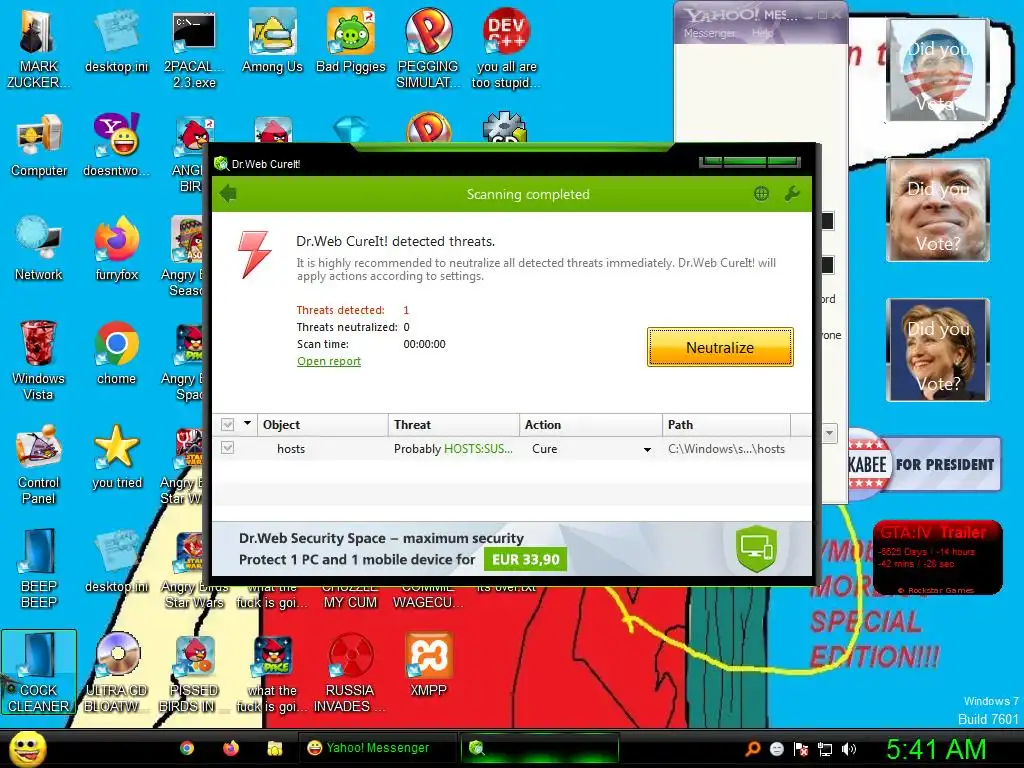
Task: Click the EUR 33,90 price button
Action: pos(525,560)
